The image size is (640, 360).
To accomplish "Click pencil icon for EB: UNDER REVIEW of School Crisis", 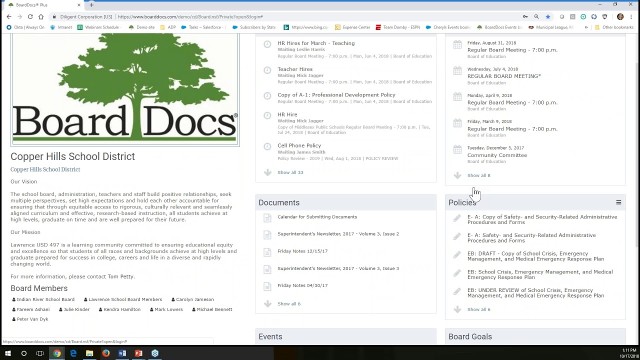I will pos(457,291).
